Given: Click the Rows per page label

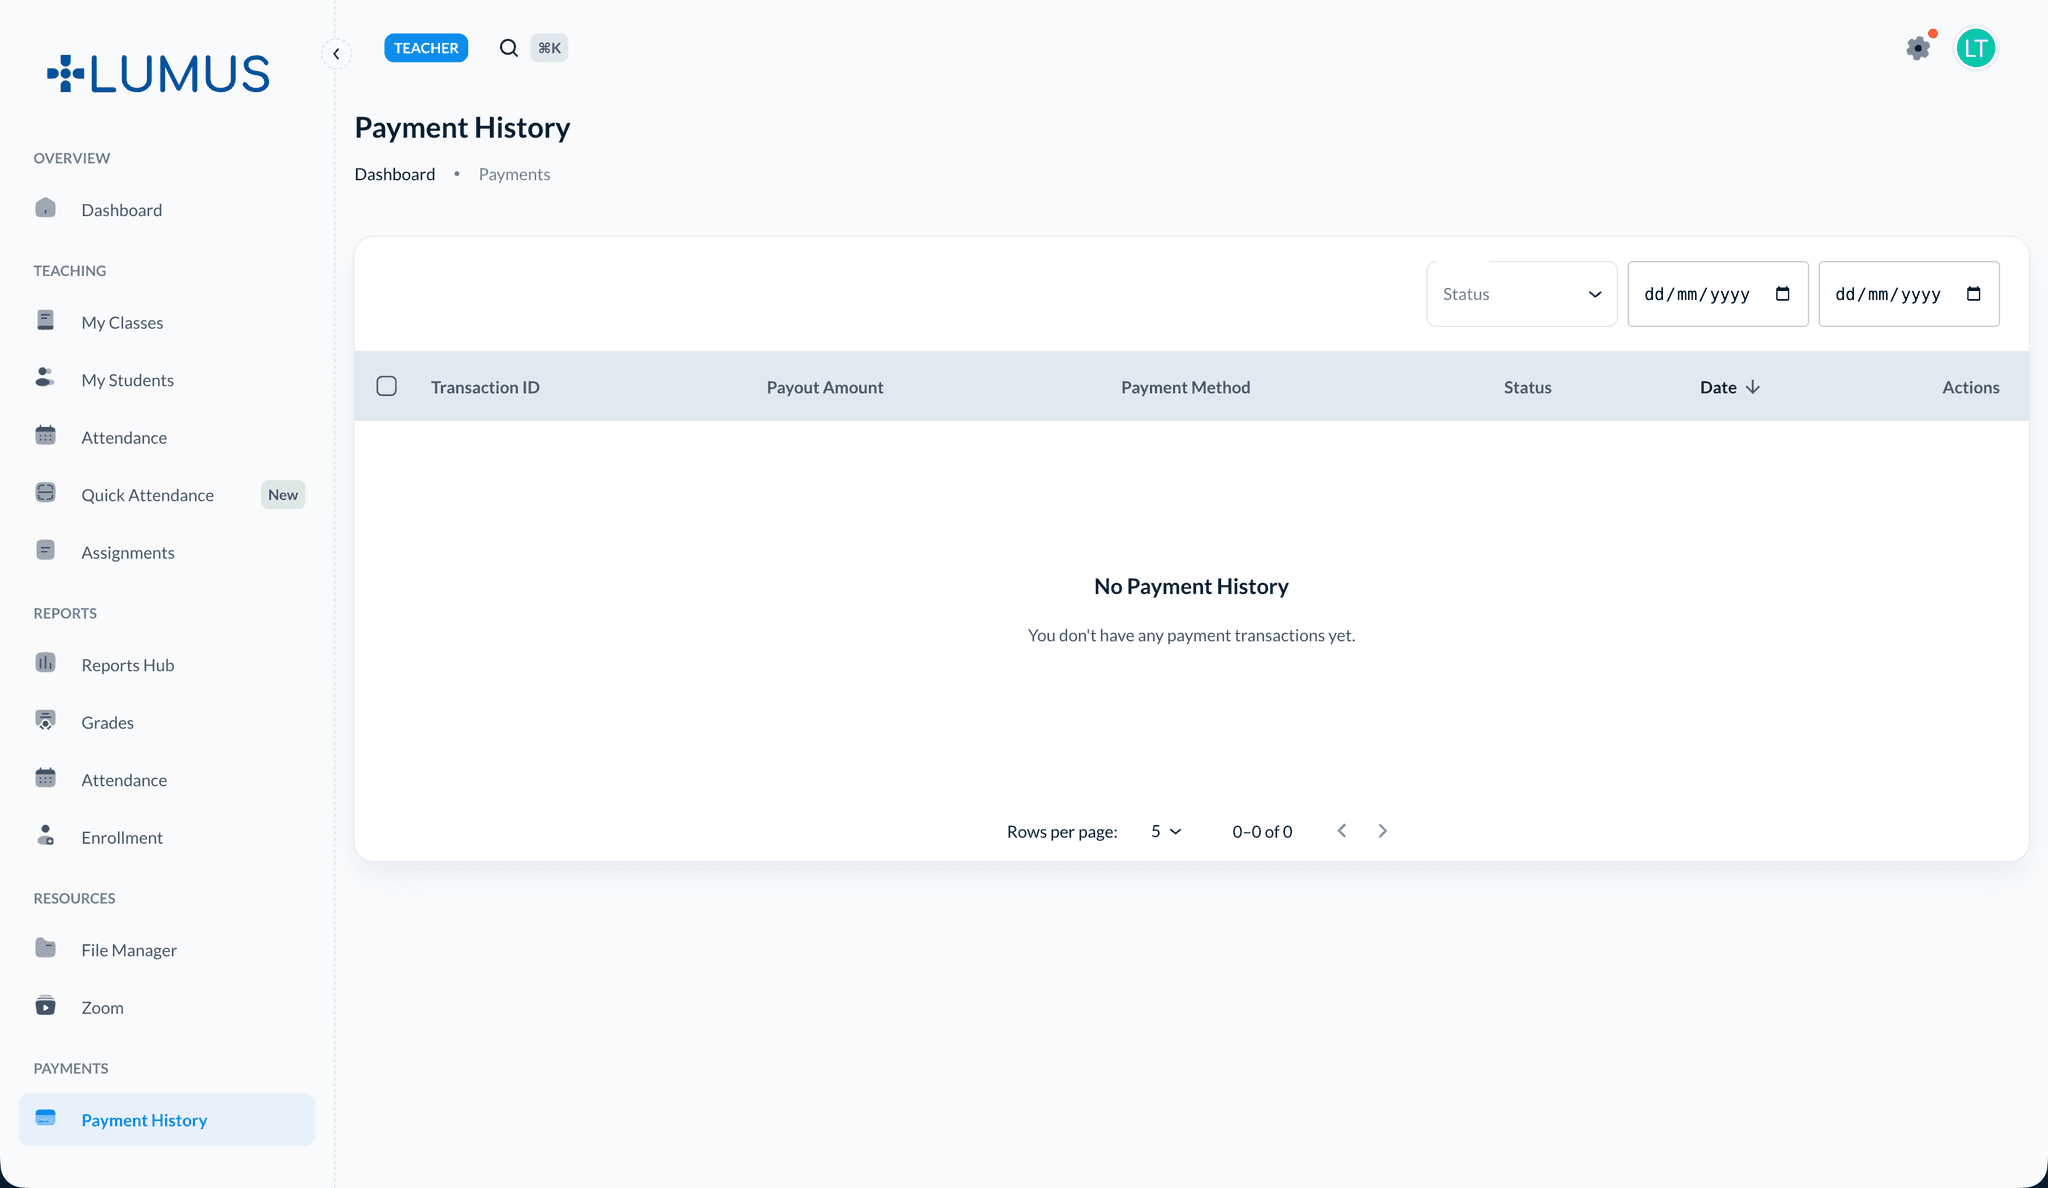Looking at the screenshot, I should point(1062,832).
